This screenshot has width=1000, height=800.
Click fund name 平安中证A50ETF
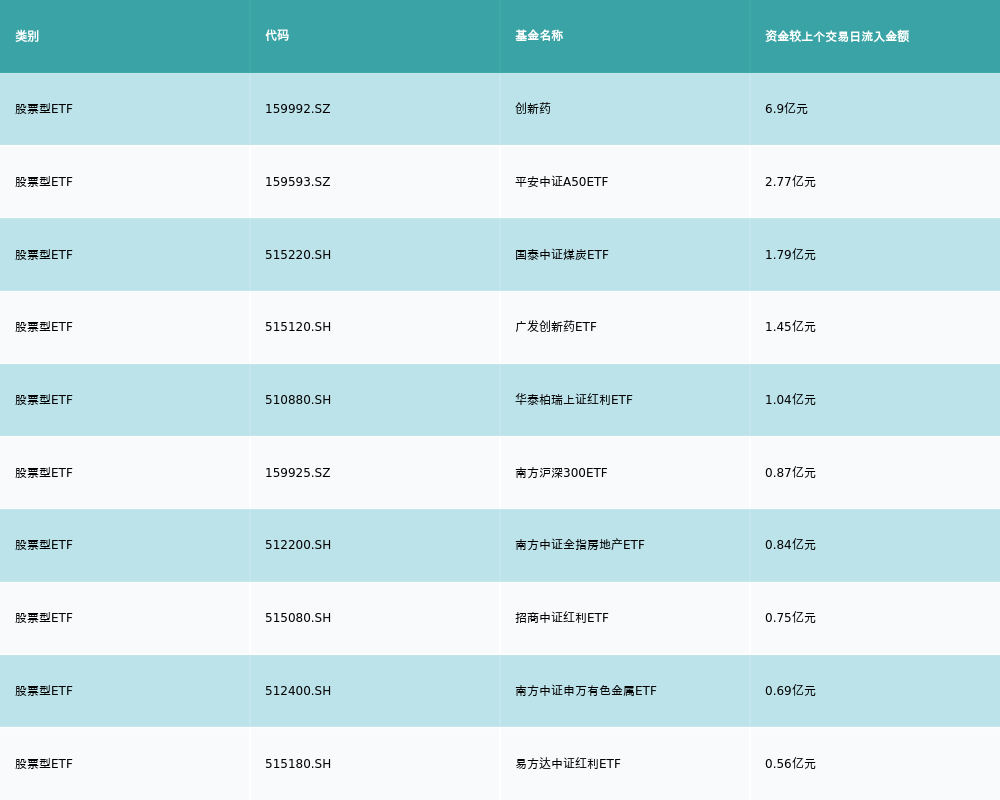coord(562,182)
